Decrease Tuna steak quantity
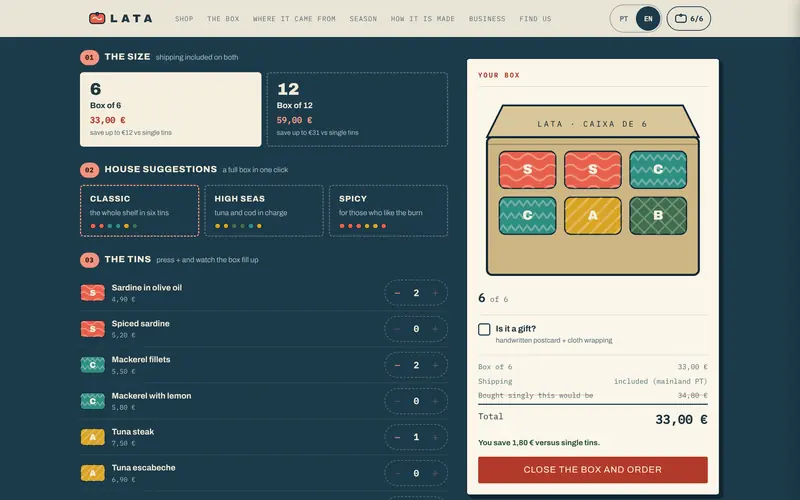Image resolution: width=800 pixels, height=500 pixels. click(397, 437)
